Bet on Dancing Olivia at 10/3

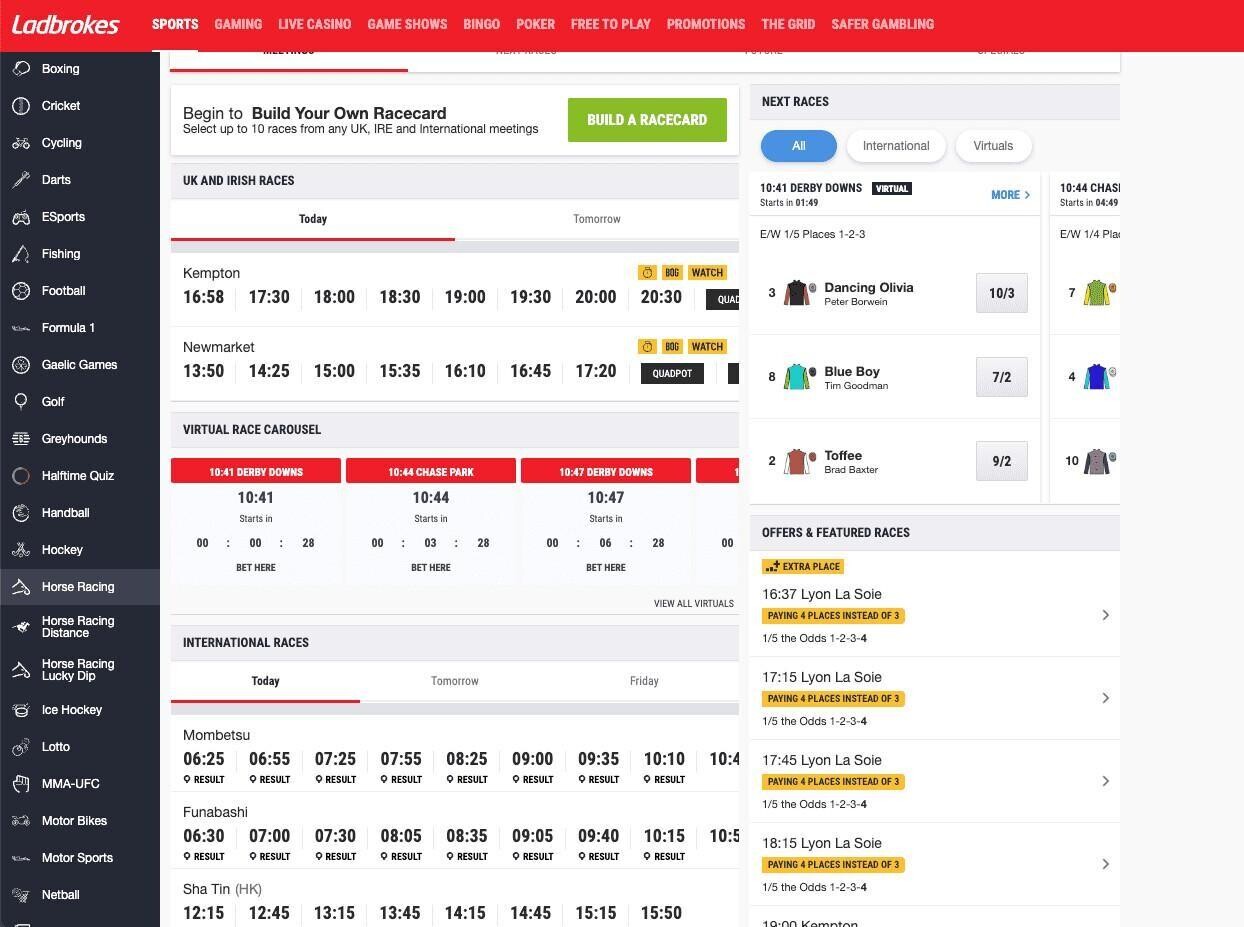click(x=1002, y=293)
